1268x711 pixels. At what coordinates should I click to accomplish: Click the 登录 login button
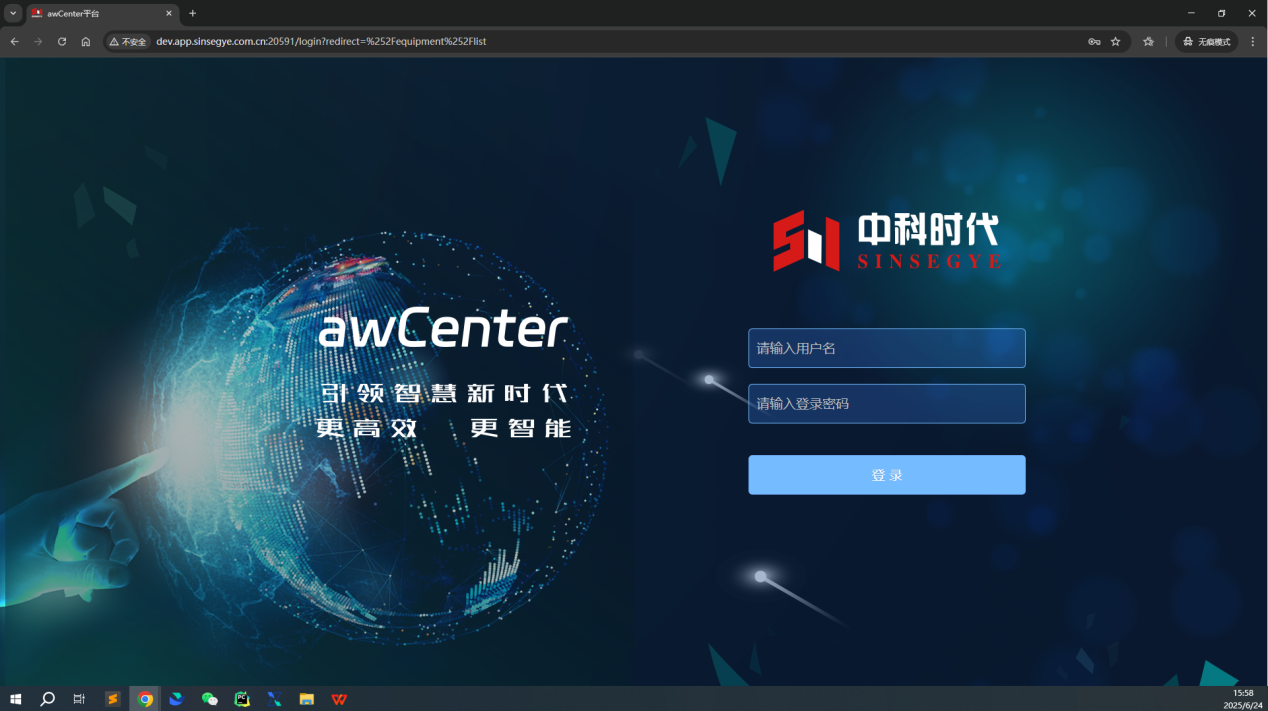tap(886, 475)
